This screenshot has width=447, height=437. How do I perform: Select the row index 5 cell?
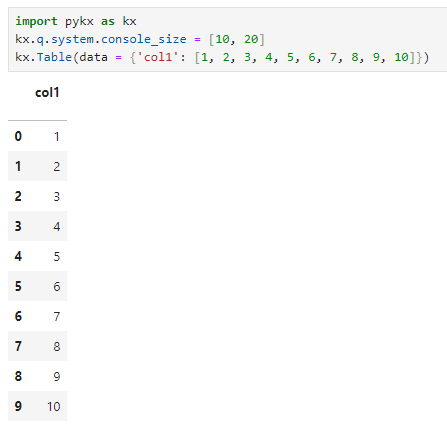coord(18,286)
